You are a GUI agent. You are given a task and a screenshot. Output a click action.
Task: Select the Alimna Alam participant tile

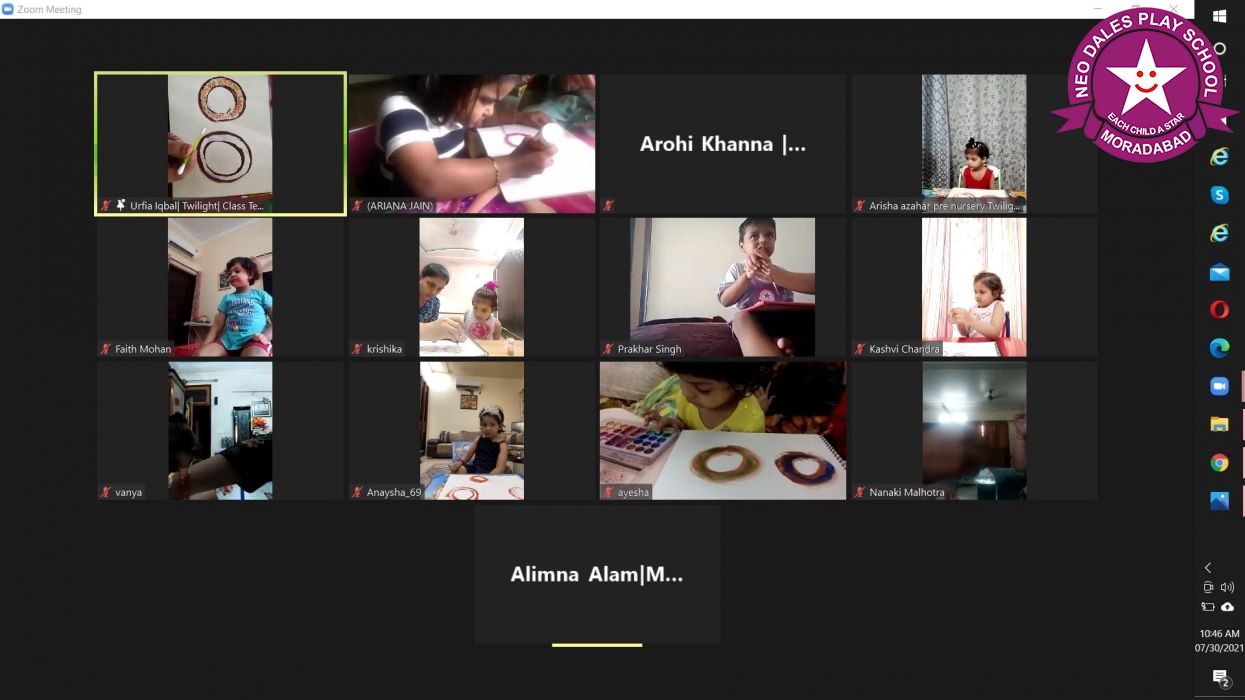[x=597, y=574]
